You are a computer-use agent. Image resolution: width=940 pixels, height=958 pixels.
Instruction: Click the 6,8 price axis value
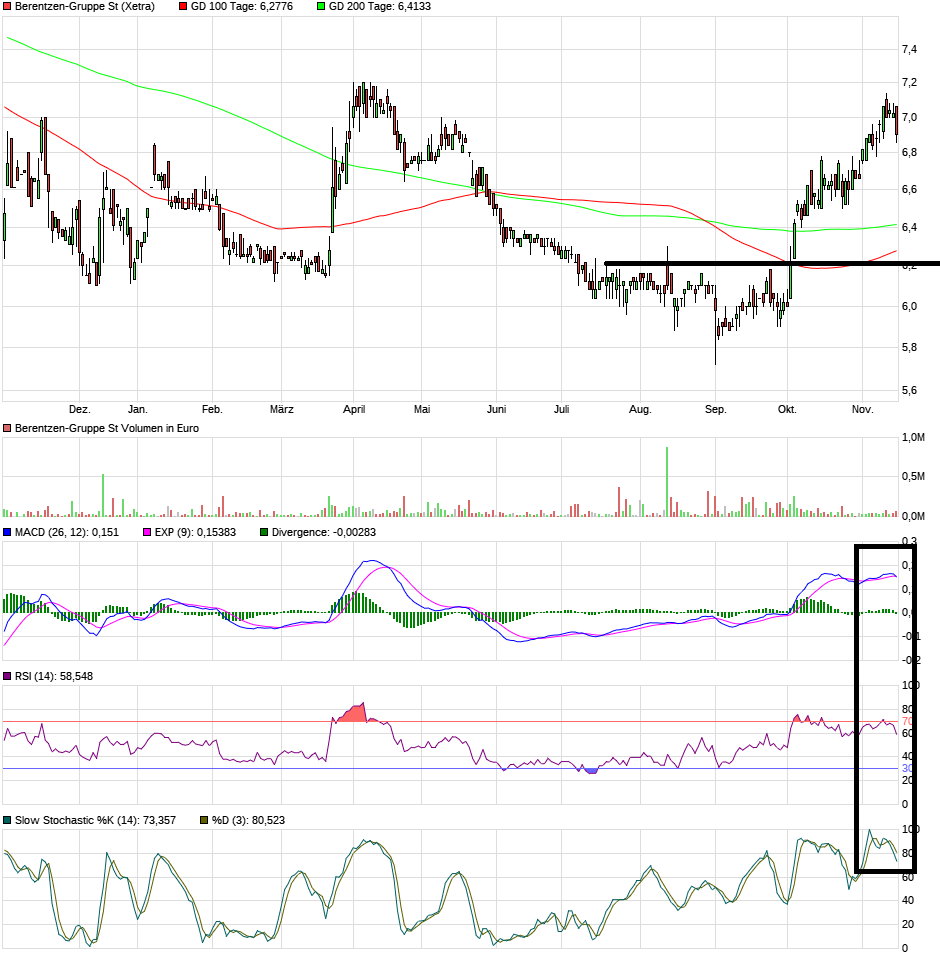pos(909,153)
